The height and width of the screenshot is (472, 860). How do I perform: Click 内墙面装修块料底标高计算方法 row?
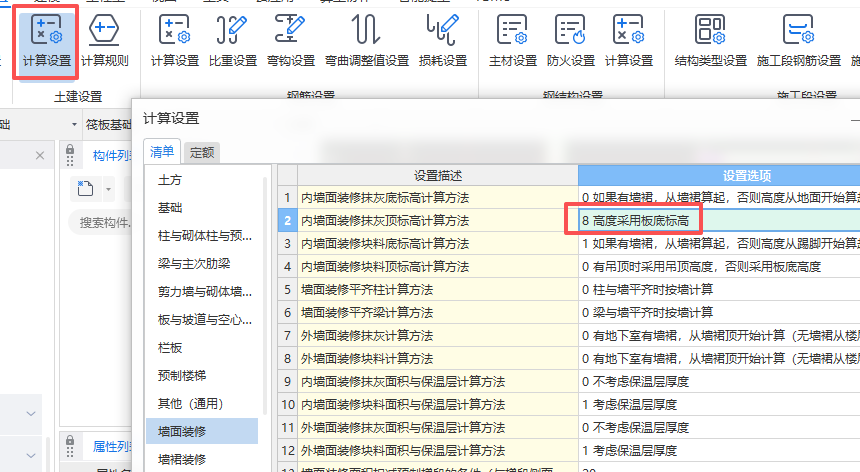point(438,243)
